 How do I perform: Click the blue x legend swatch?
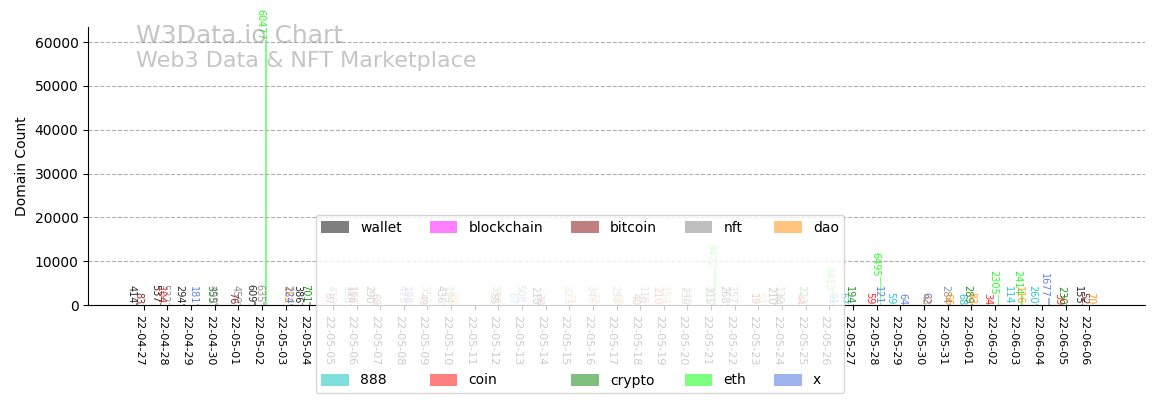[x=788, y=380]
